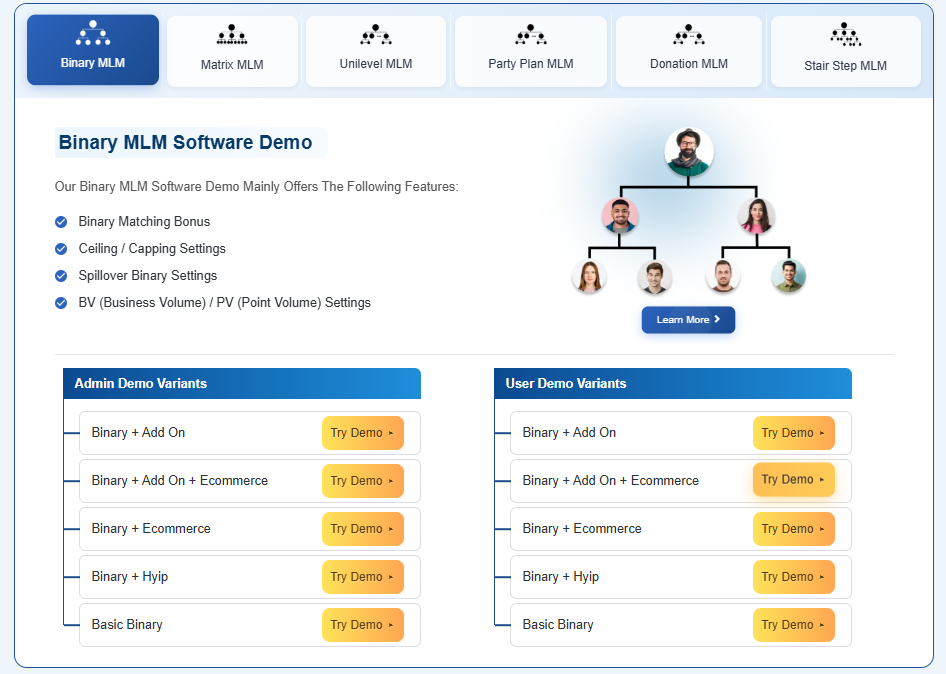The image size is (946, 674).
Task: Click the Unilevel MLM tree icon
Action: [x=375, y=36]
